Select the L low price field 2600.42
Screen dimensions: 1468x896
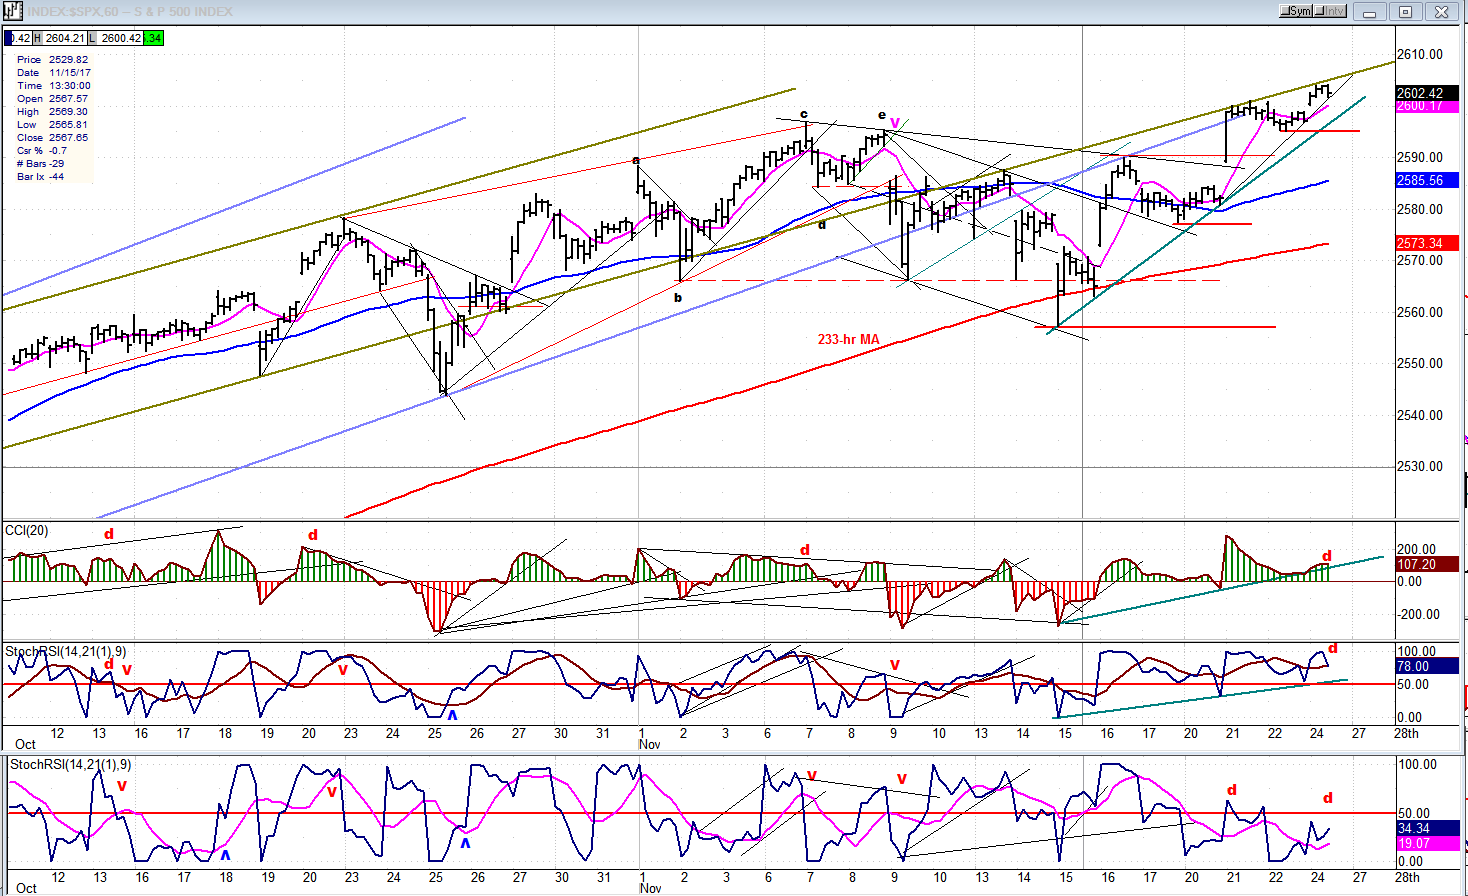click(x=115, y=38)
